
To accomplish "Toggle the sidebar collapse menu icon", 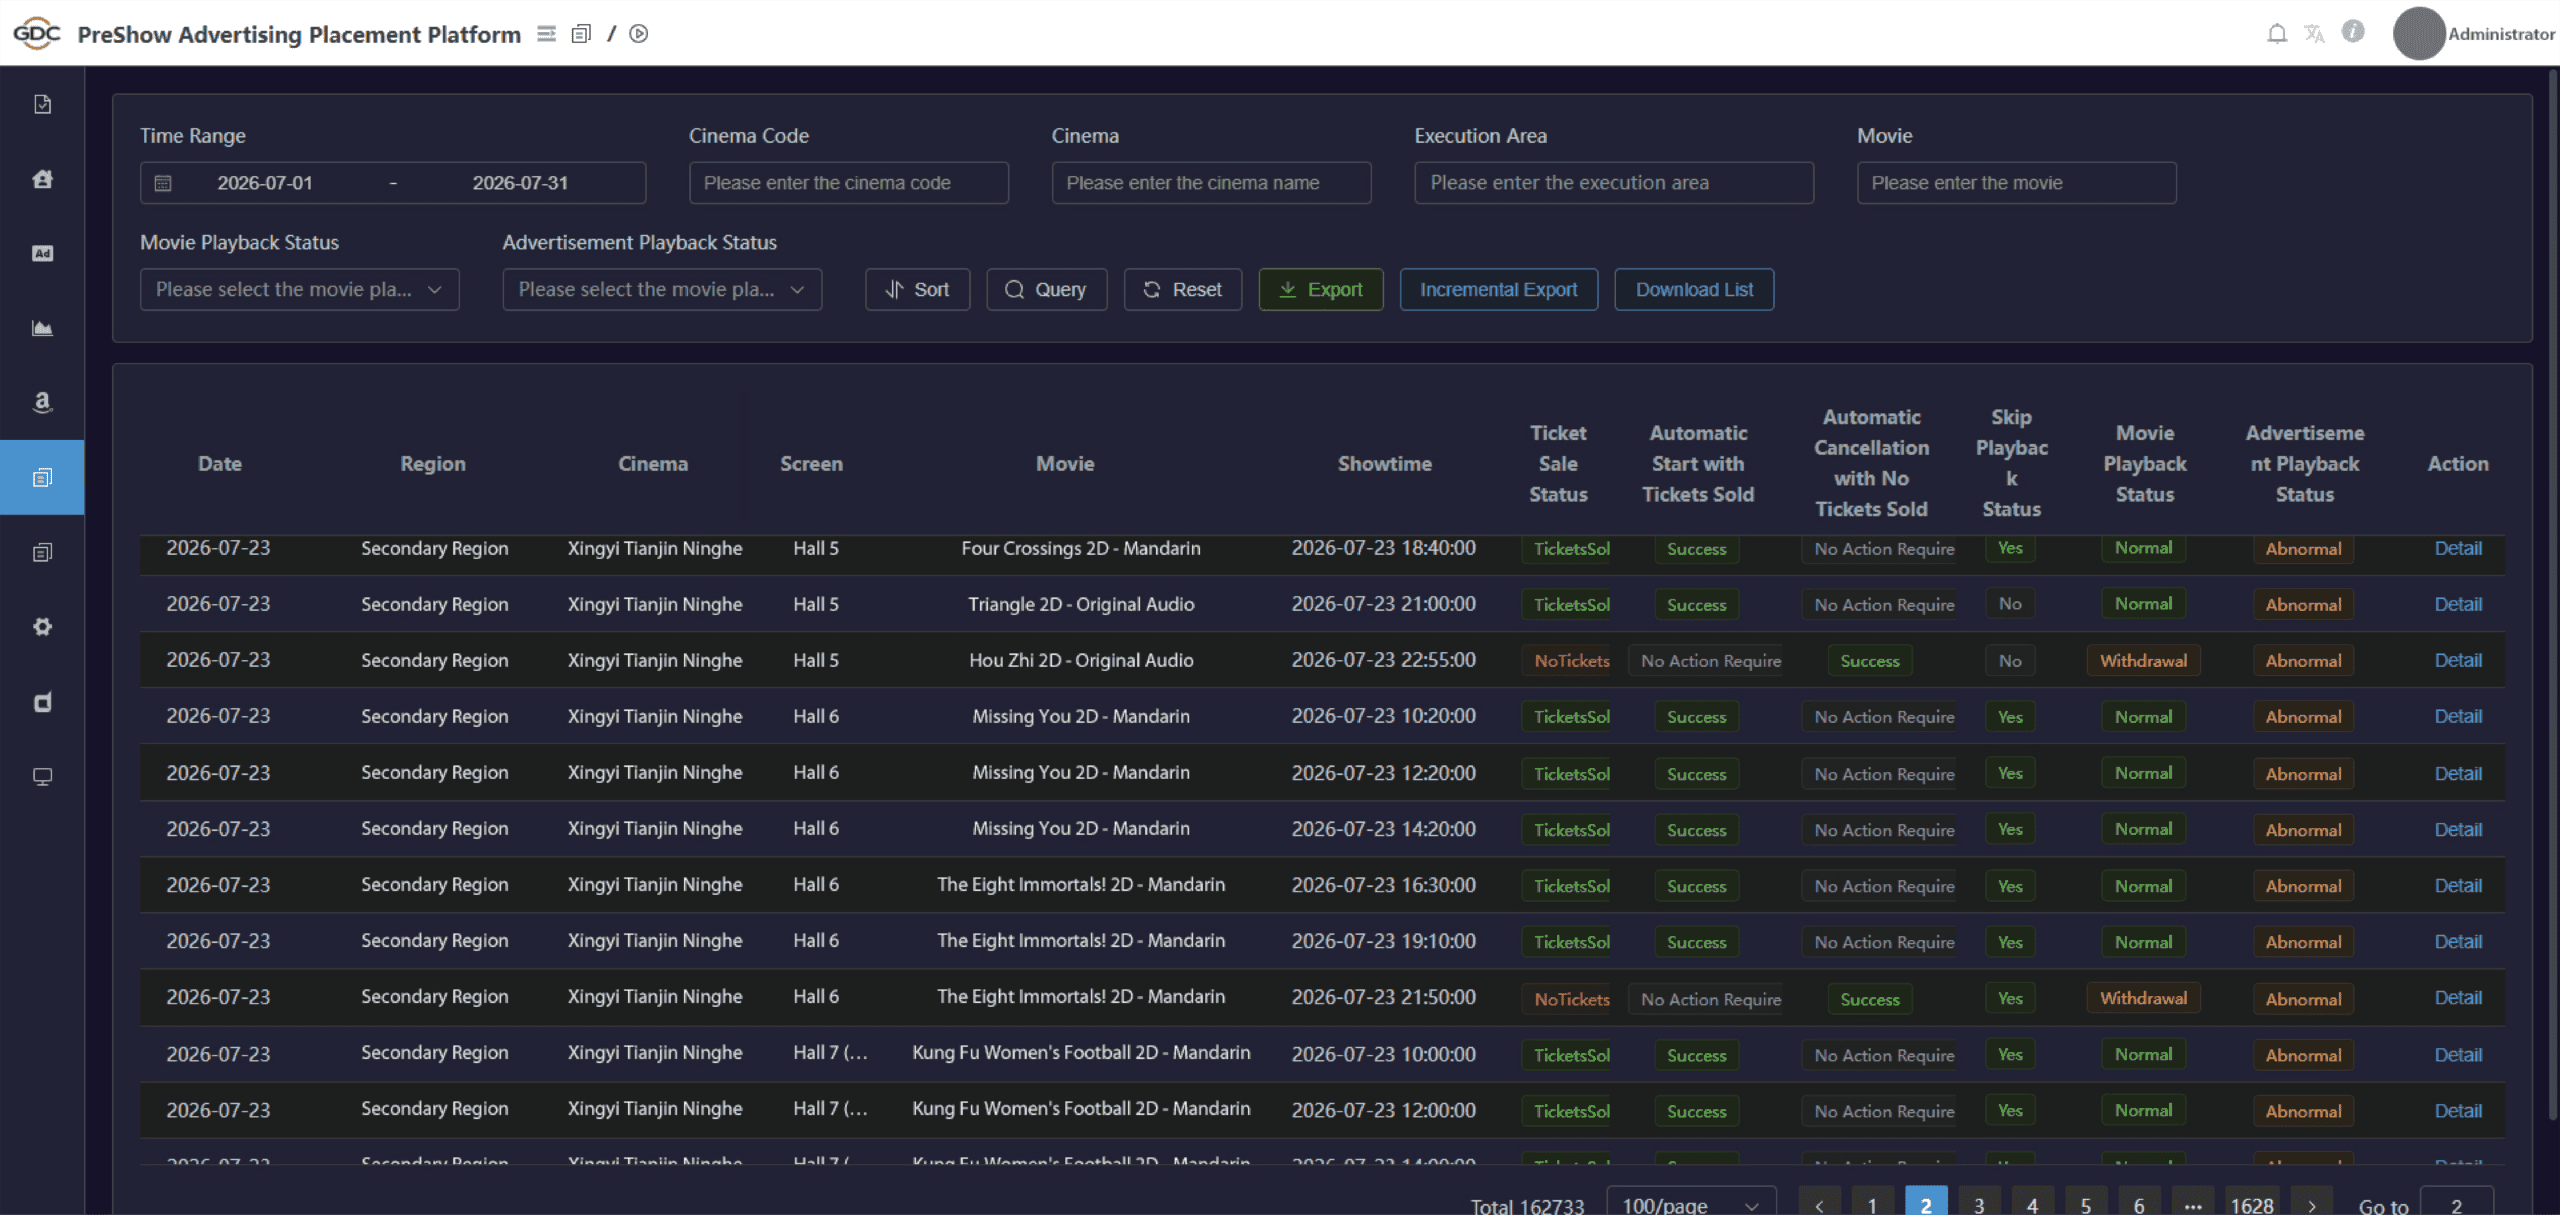I will click(546, 34).
